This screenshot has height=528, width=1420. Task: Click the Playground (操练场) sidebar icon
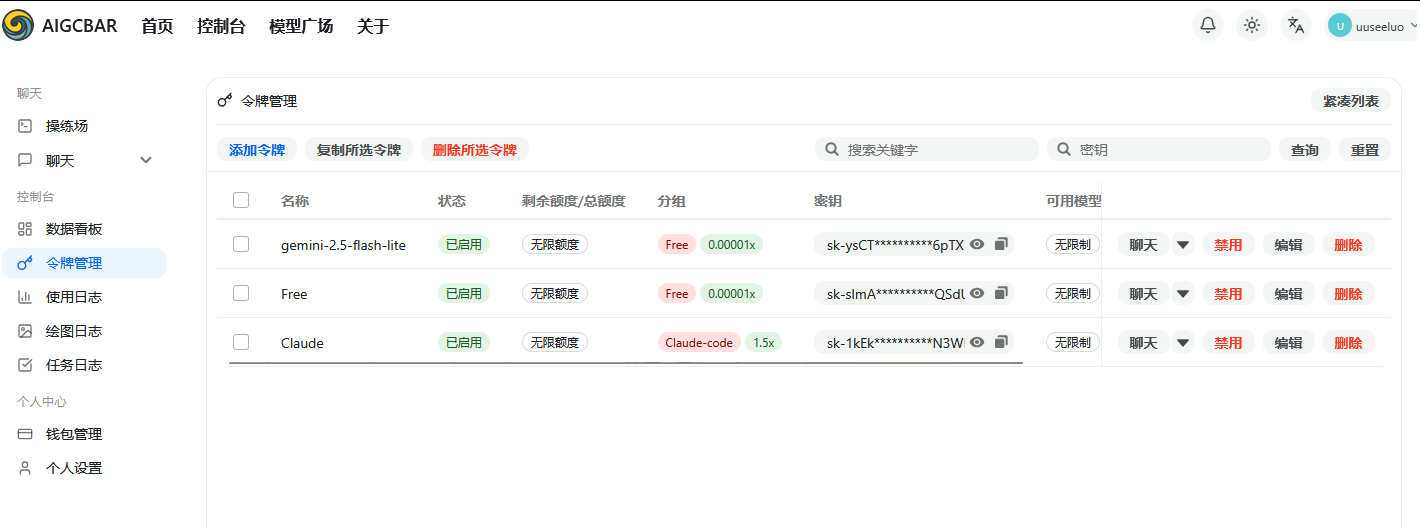25,126
